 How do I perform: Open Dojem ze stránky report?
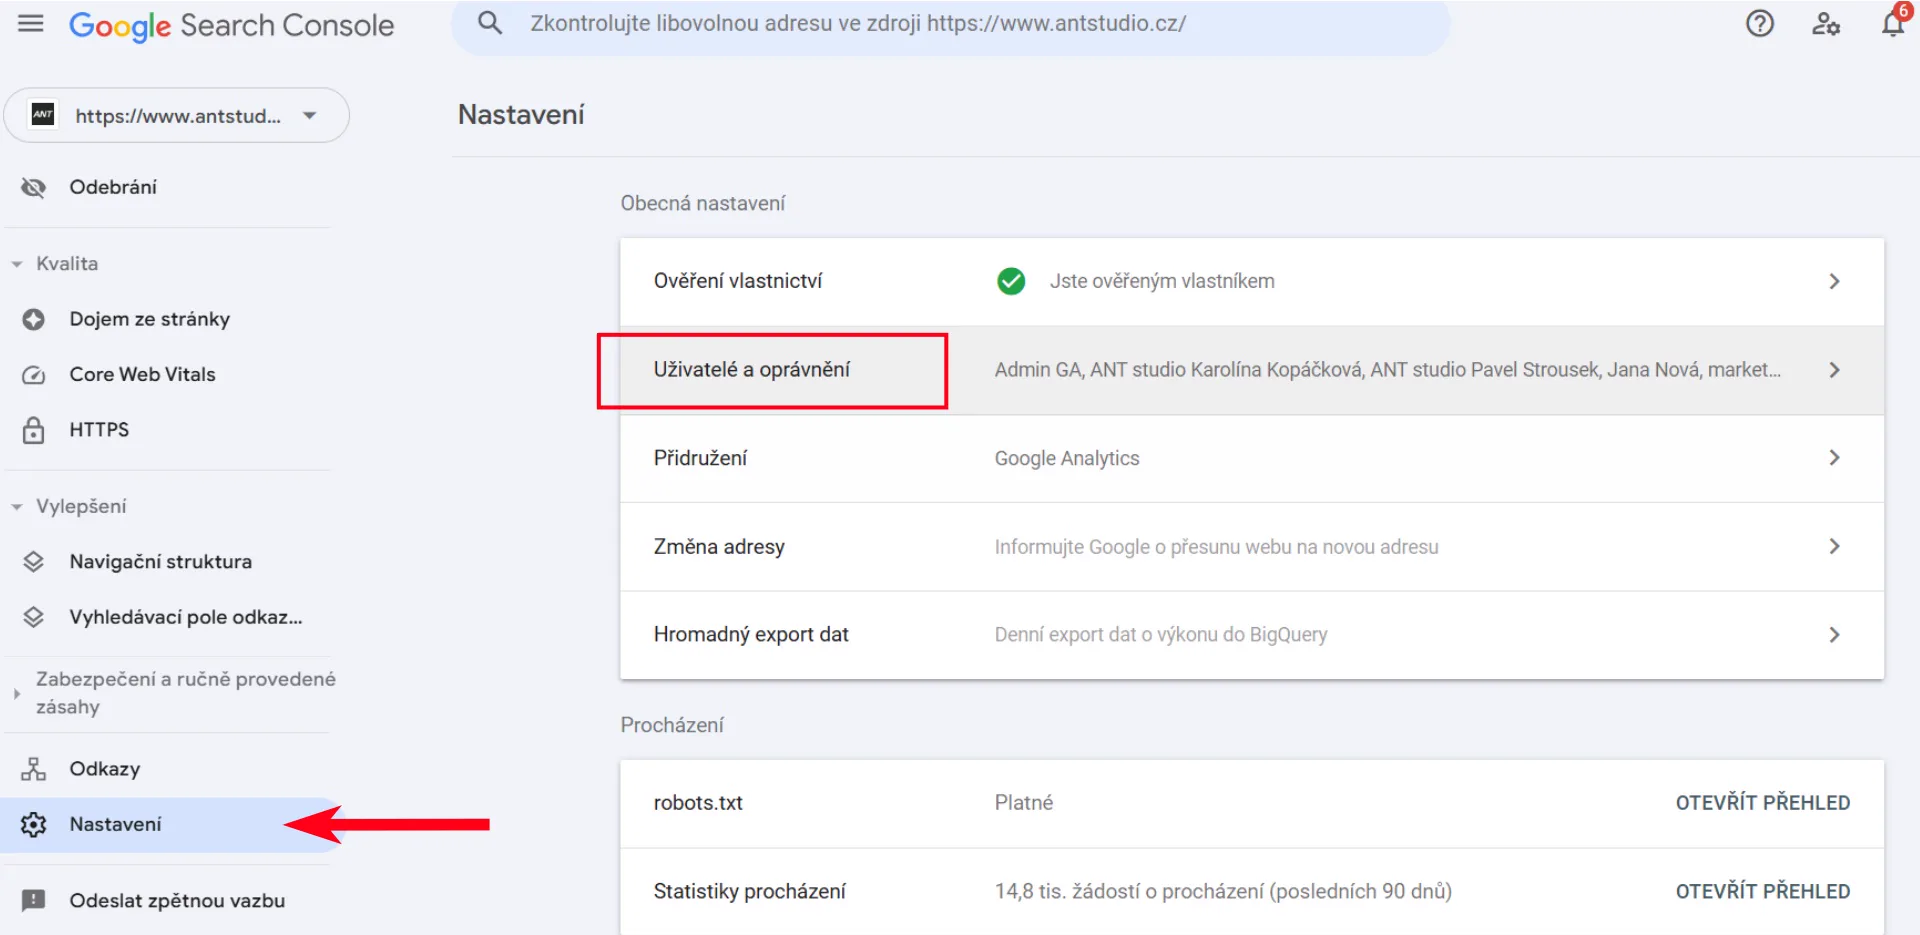[150, 319]
